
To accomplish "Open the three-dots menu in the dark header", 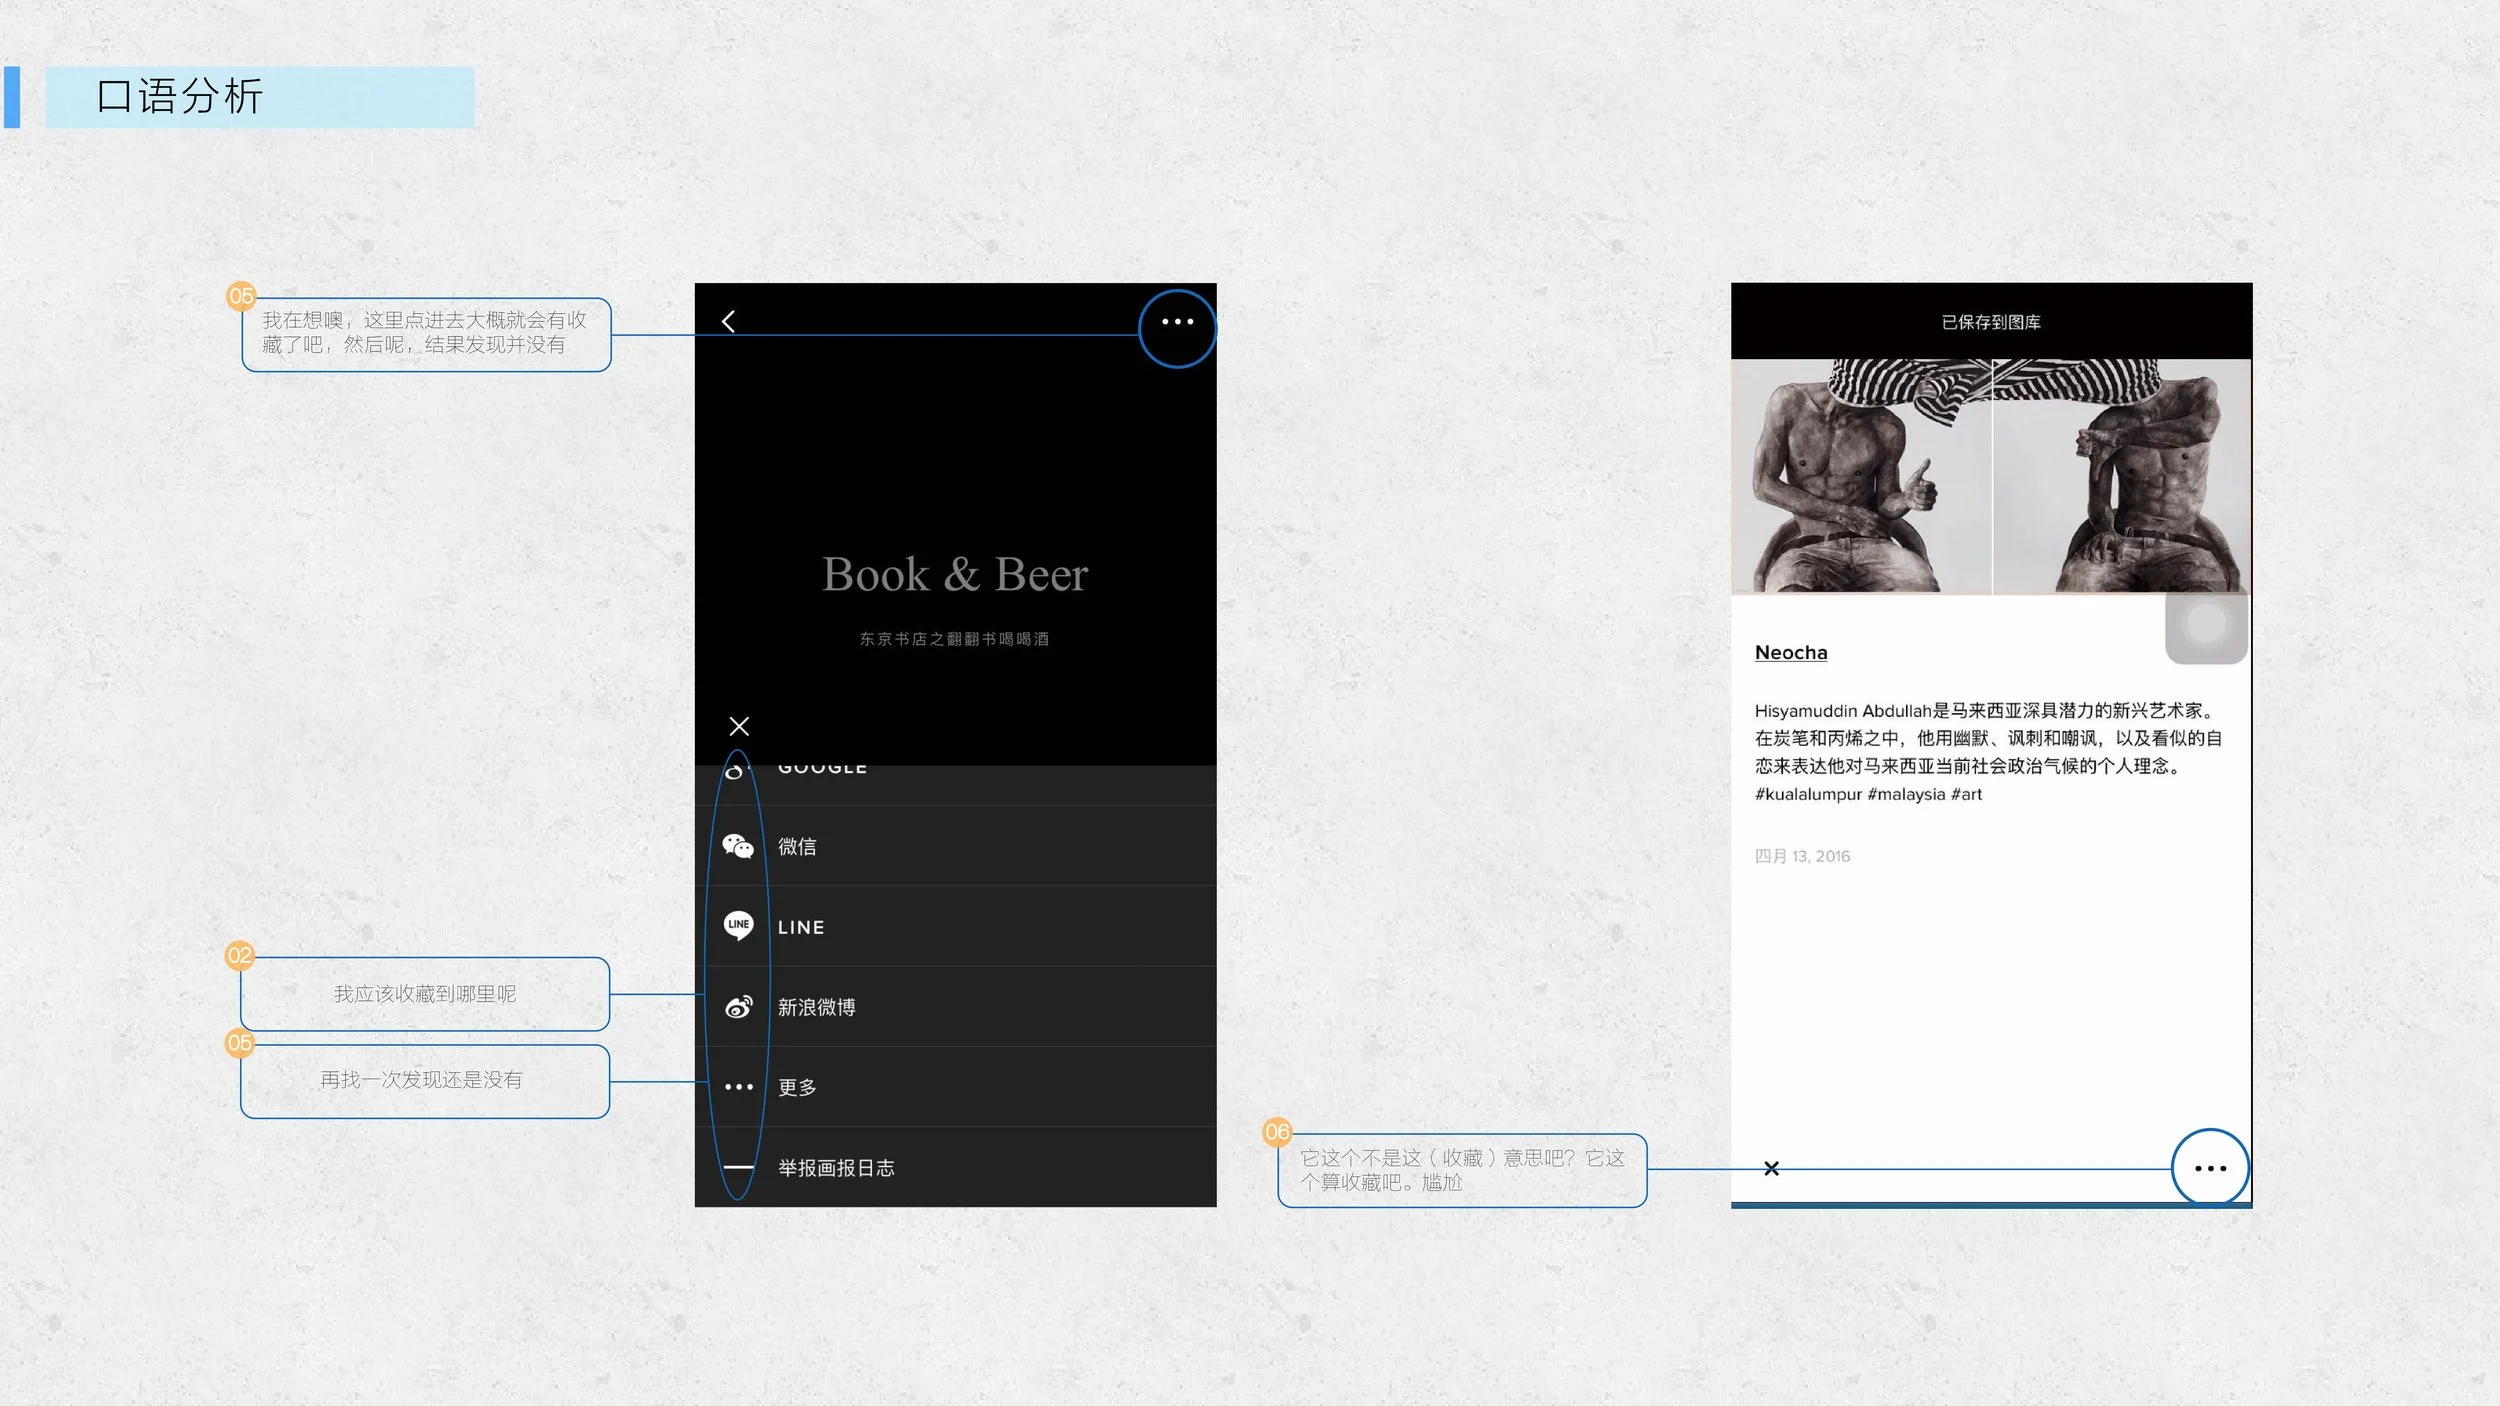I will tap(1177, 322).
